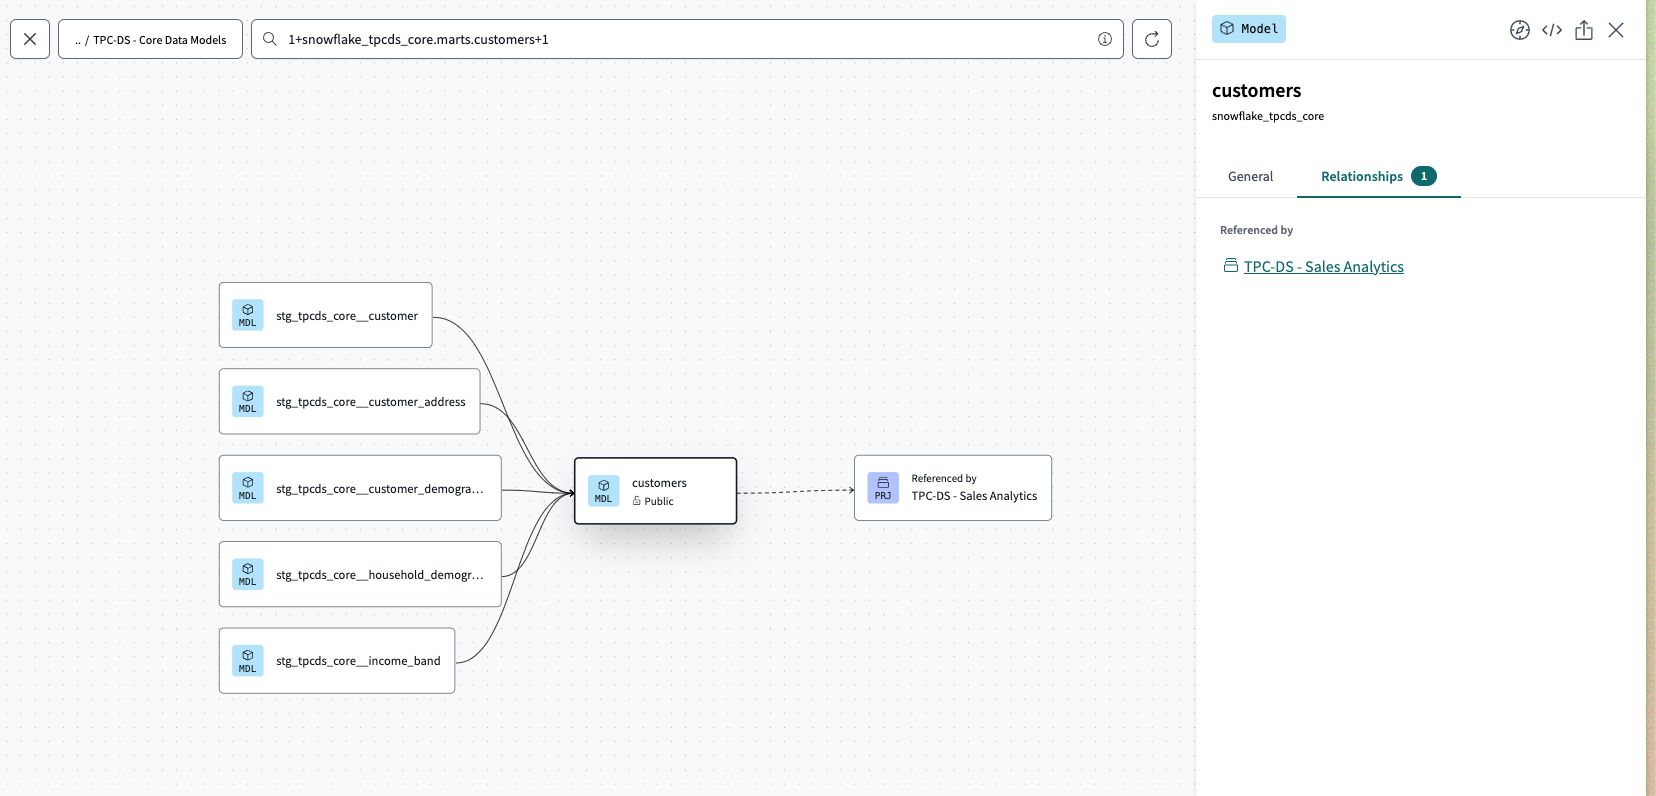Select the customers model node
This screenshot has height=796, width=1656.
(x=655, y=491)
